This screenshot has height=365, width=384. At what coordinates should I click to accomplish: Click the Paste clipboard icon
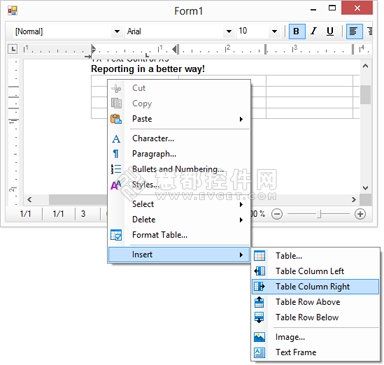tap(116, 119)
